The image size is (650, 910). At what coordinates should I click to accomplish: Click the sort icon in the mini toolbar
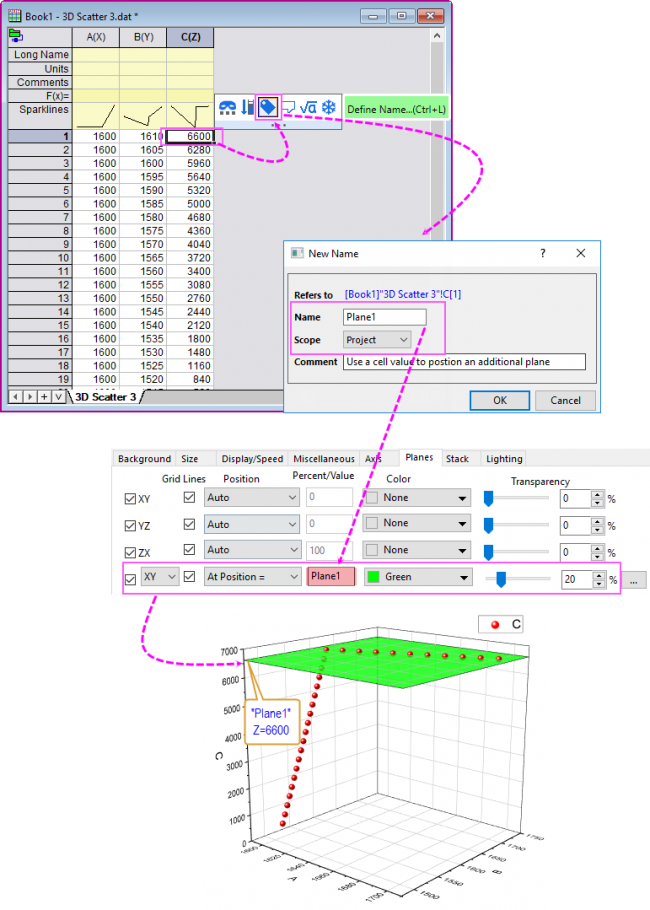(248, 107)
